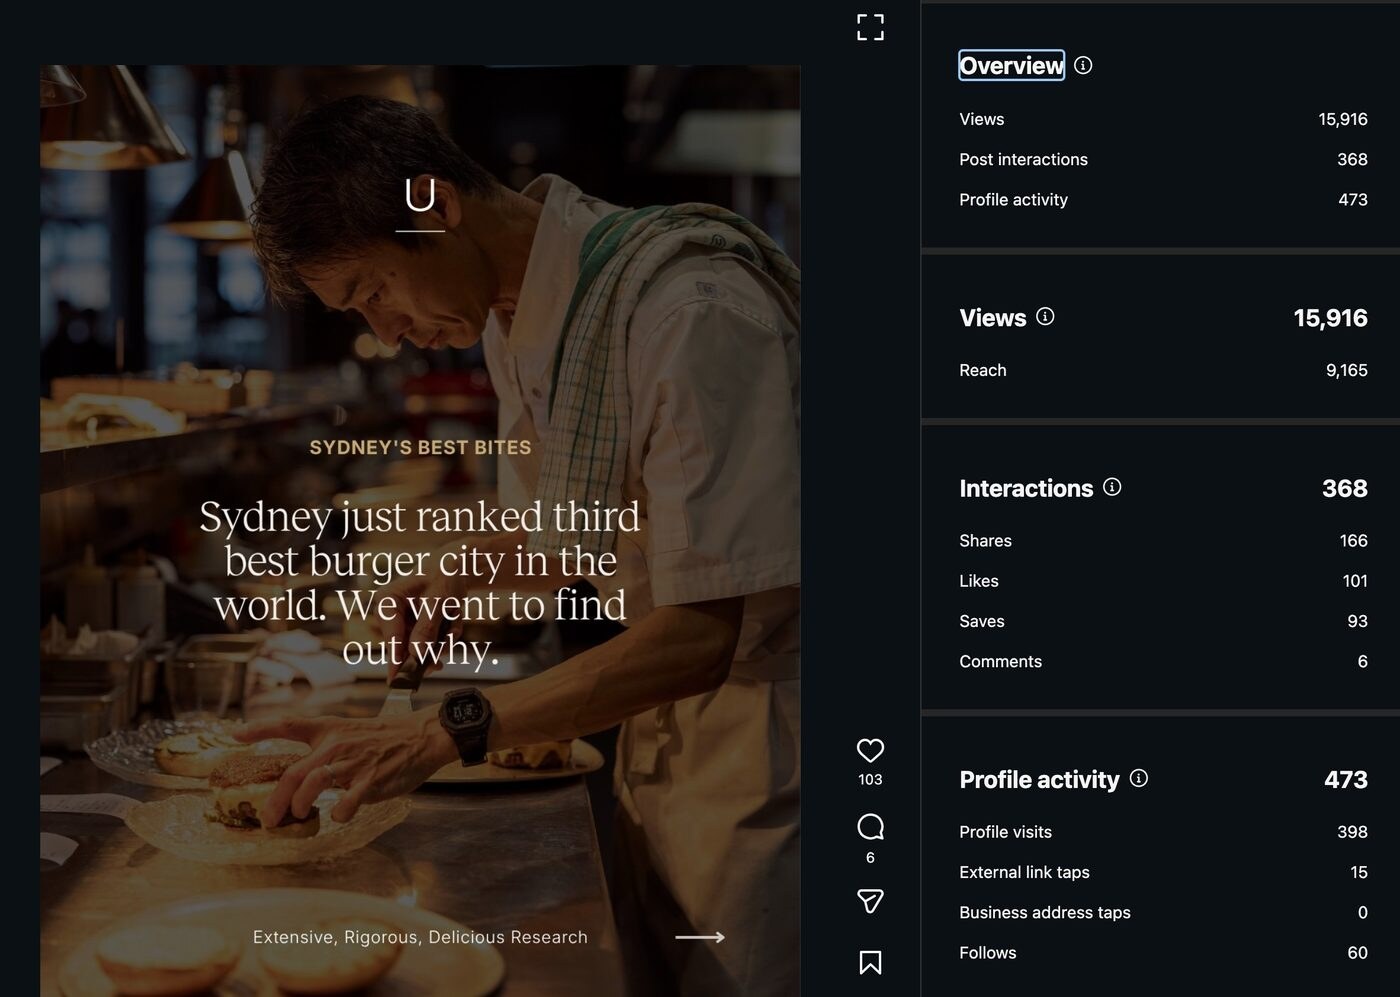Click the Profile visits label
The image size is (1400, 997).
1005,832
